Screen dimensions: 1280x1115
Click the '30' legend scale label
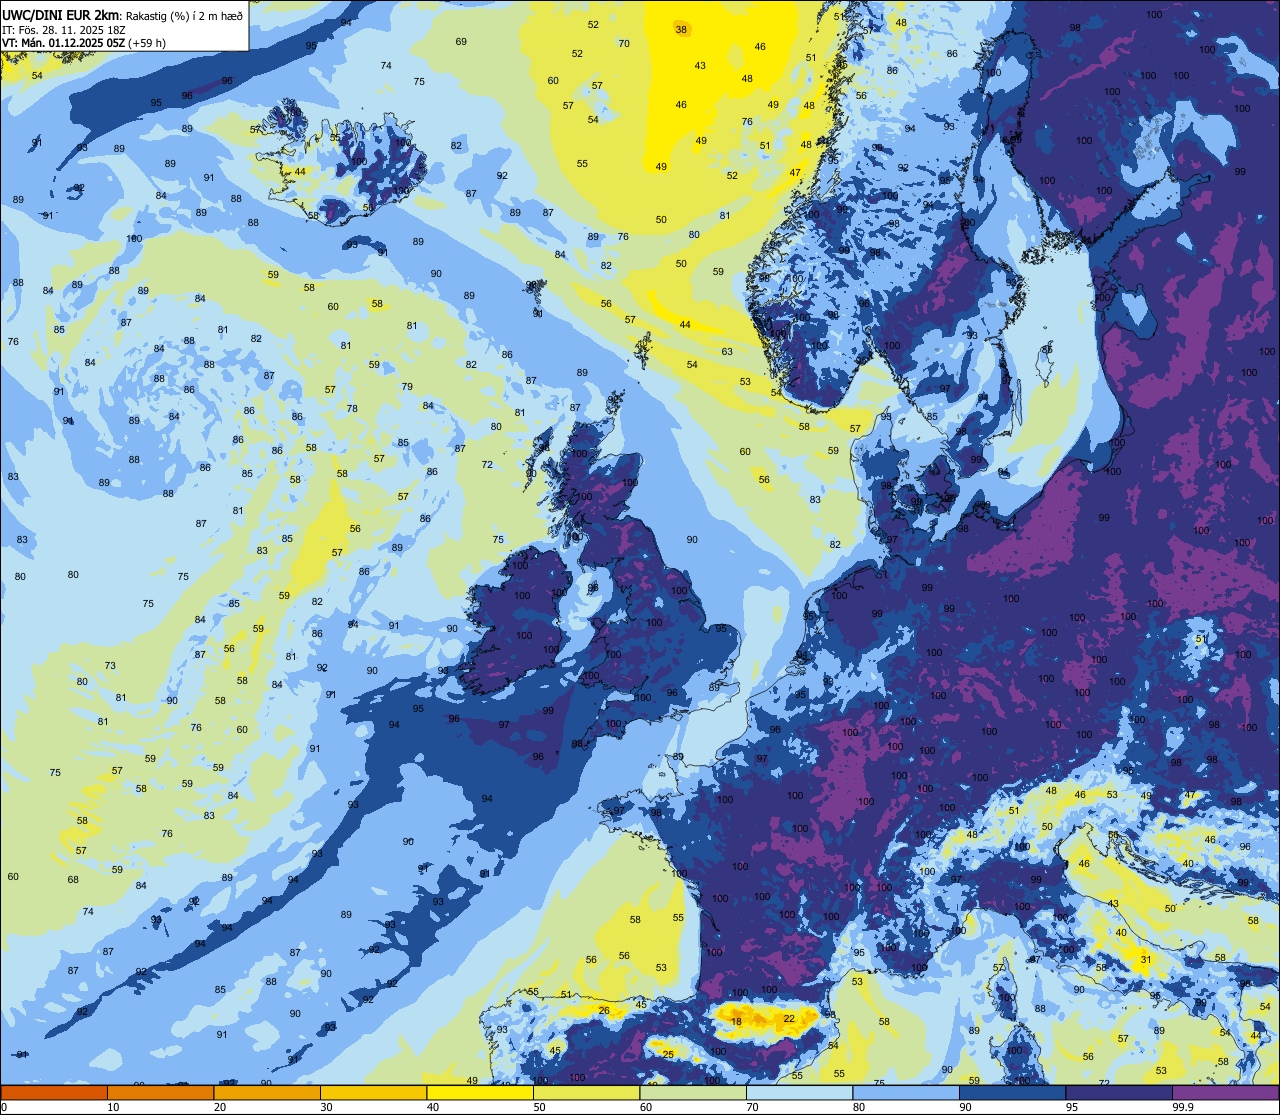(x=327, y=1107)
